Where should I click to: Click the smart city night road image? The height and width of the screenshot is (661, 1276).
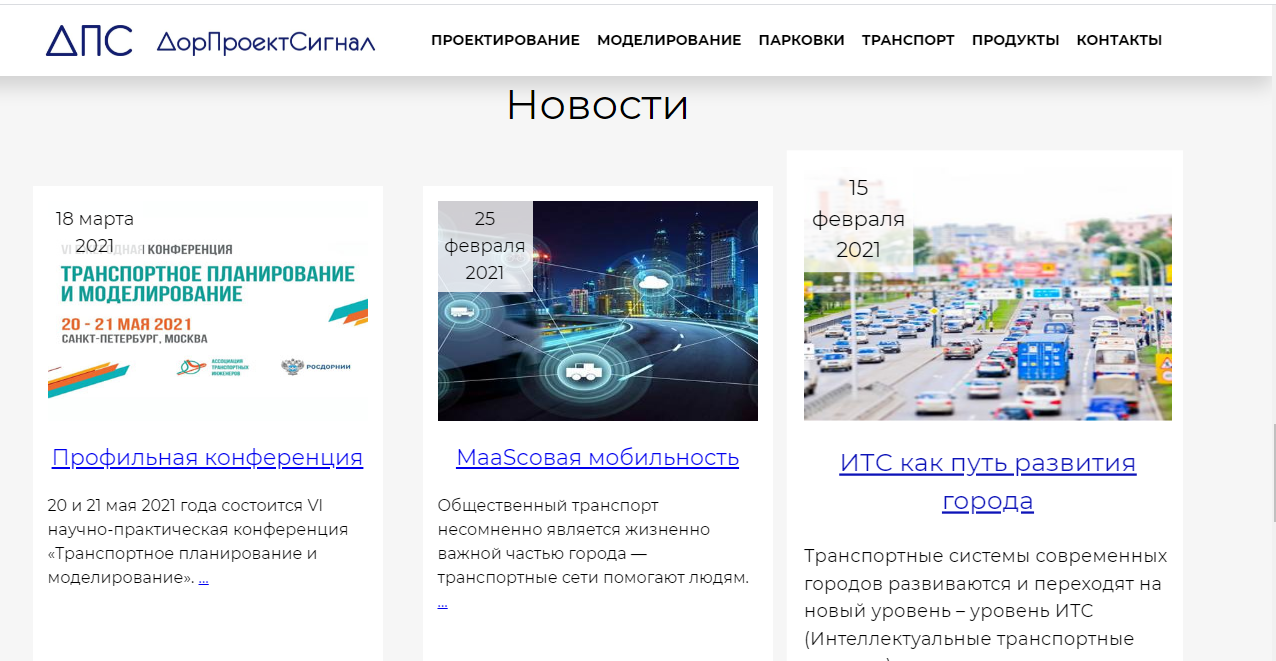[x=597, y=311]
